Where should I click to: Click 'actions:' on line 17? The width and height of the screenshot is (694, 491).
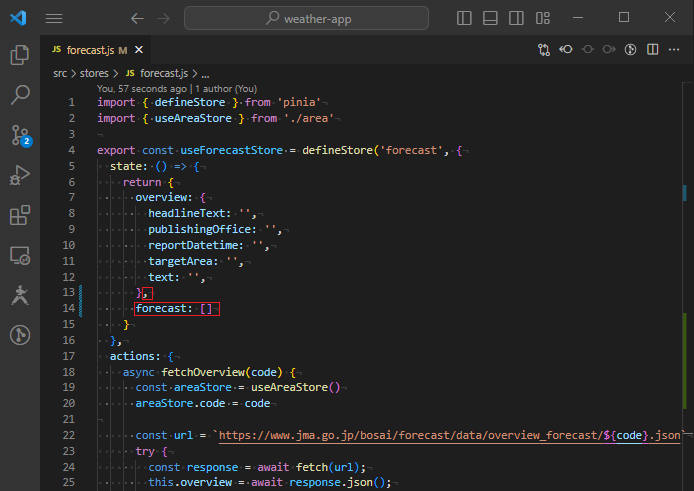[x=135, y=356]
